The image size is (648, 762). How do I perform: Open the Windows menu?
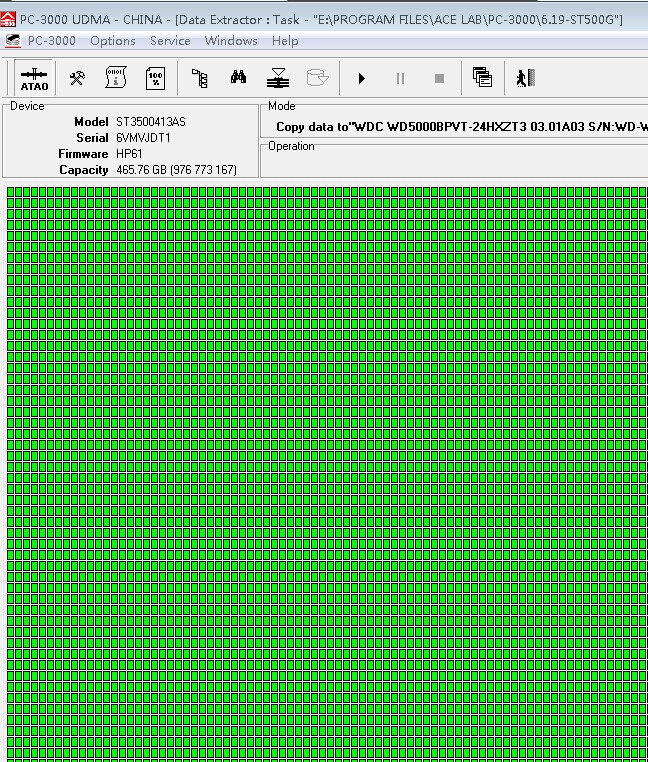[231, 41]
